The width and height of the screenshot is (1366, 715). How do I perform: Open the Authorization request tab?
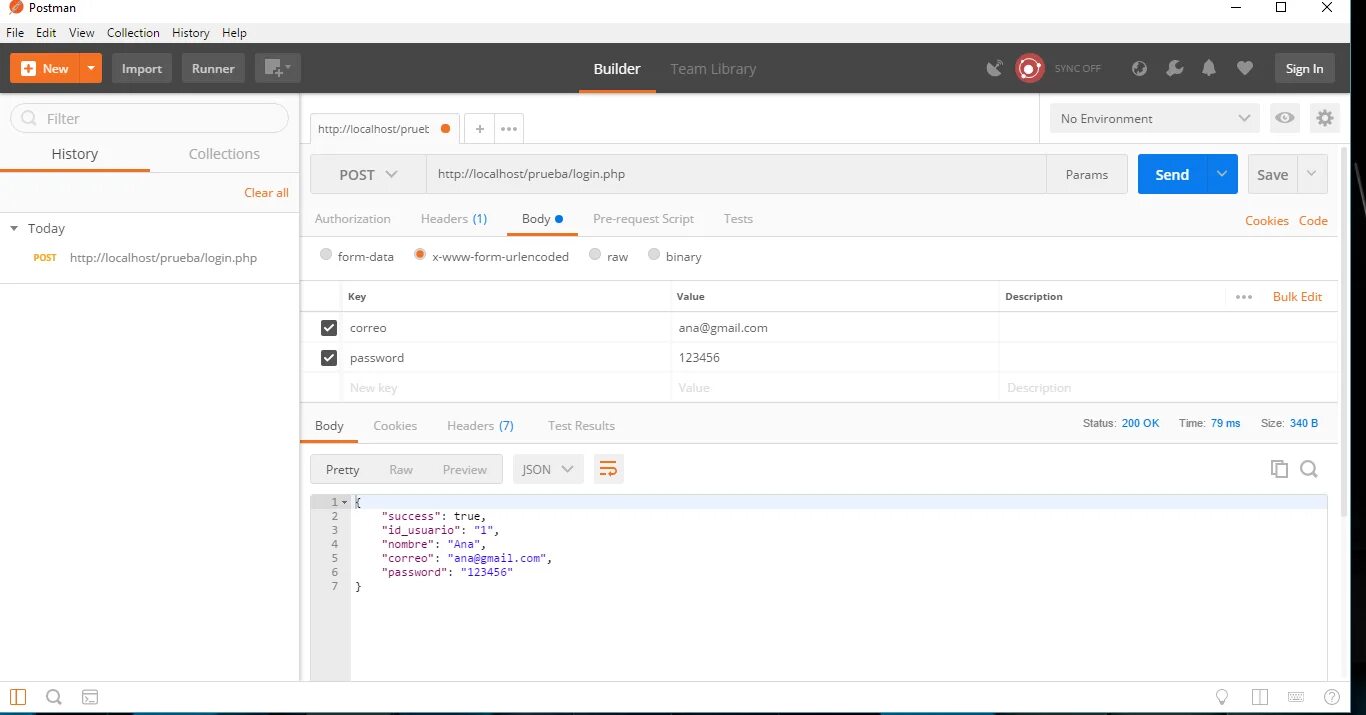pos(353,219)
